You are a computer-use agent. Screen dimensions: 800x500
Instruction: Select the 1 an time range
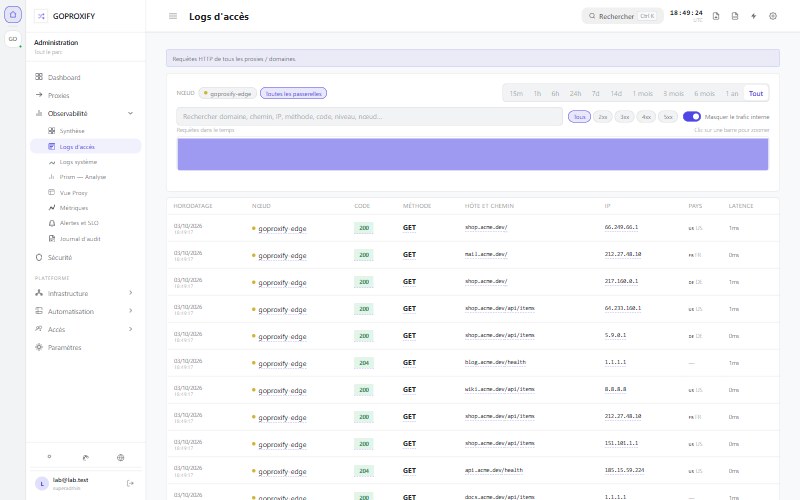(x=732, y=93)
